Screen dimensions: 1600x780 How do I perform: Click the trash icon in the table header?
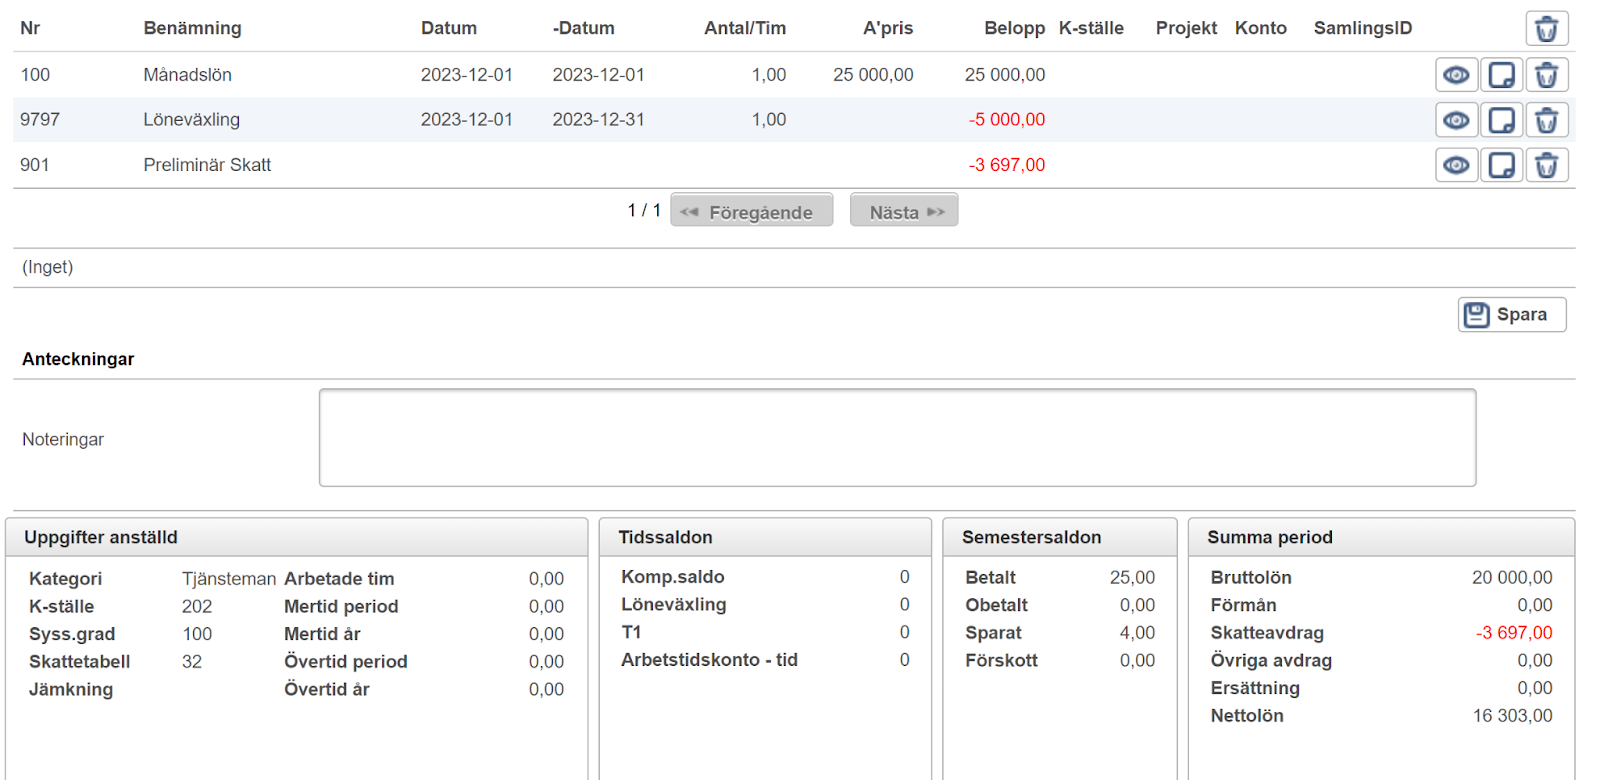click(1546, 29)
